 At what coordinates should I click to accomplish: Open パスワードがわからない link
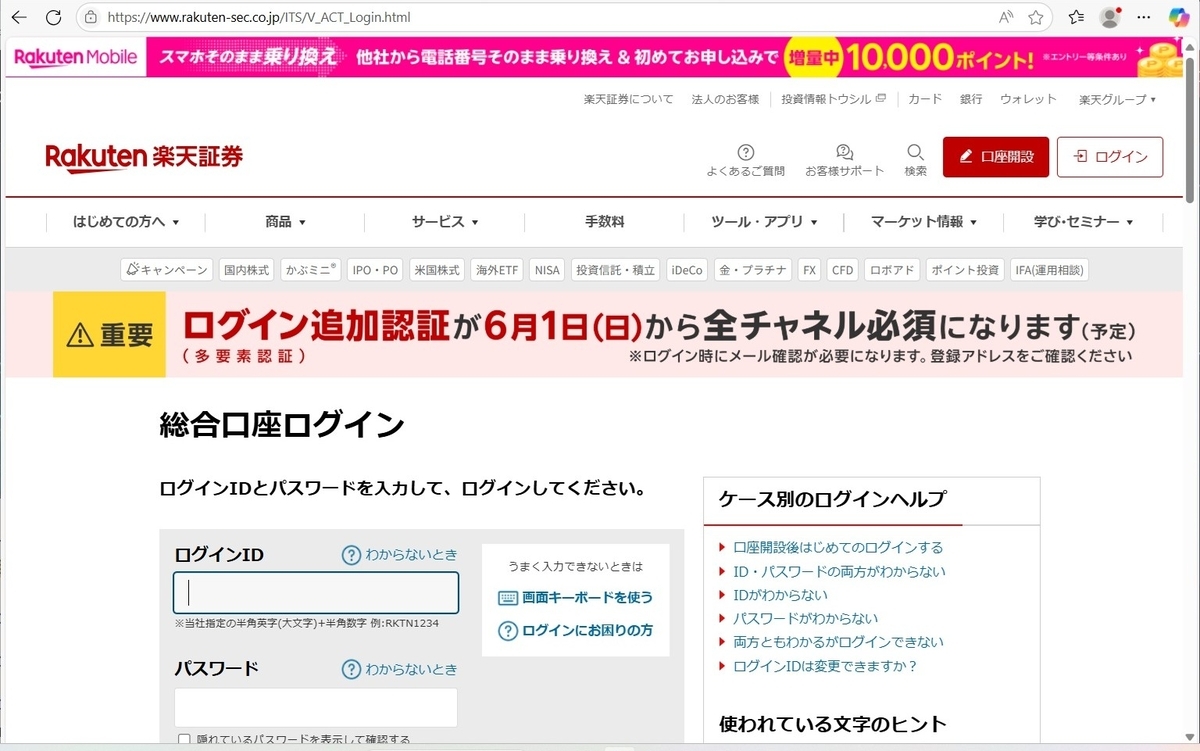coord(806,619)
